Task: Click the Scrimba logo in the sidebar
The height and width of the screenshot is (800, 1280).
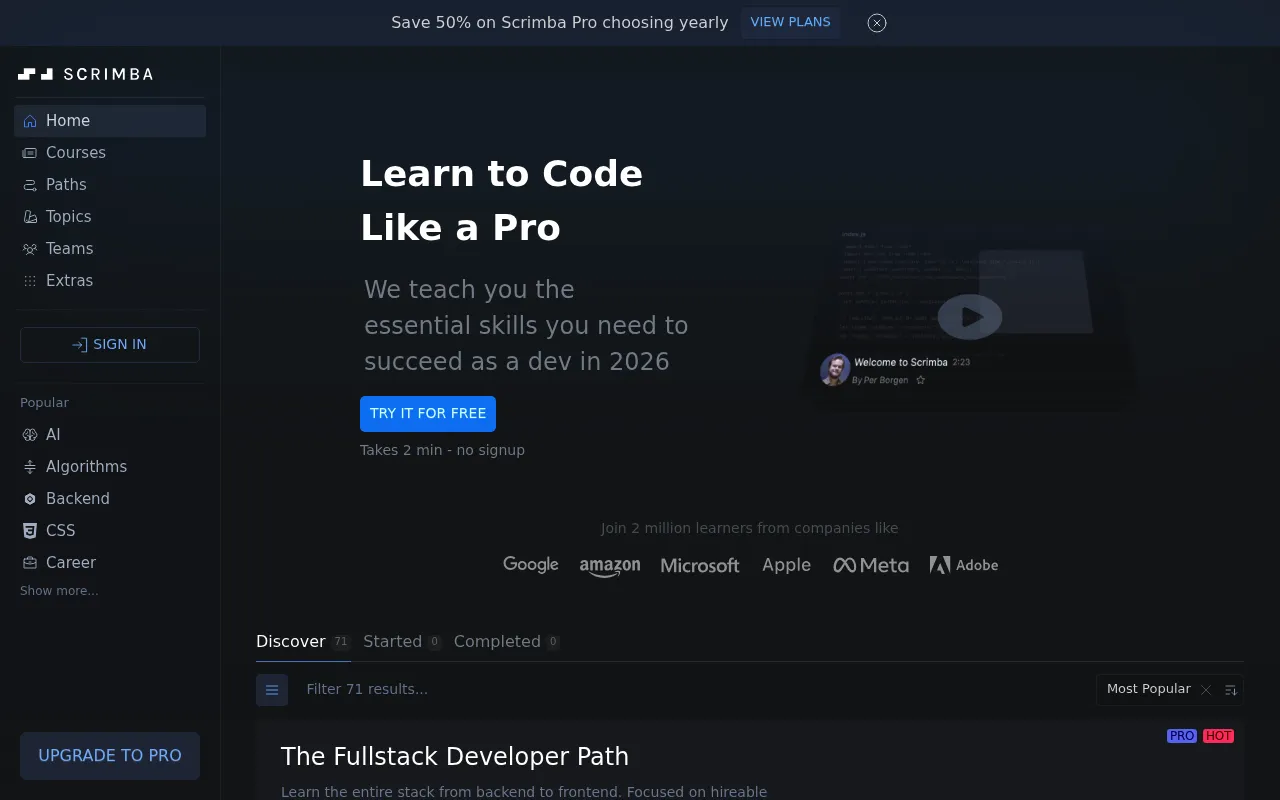Action: (86, 74)
